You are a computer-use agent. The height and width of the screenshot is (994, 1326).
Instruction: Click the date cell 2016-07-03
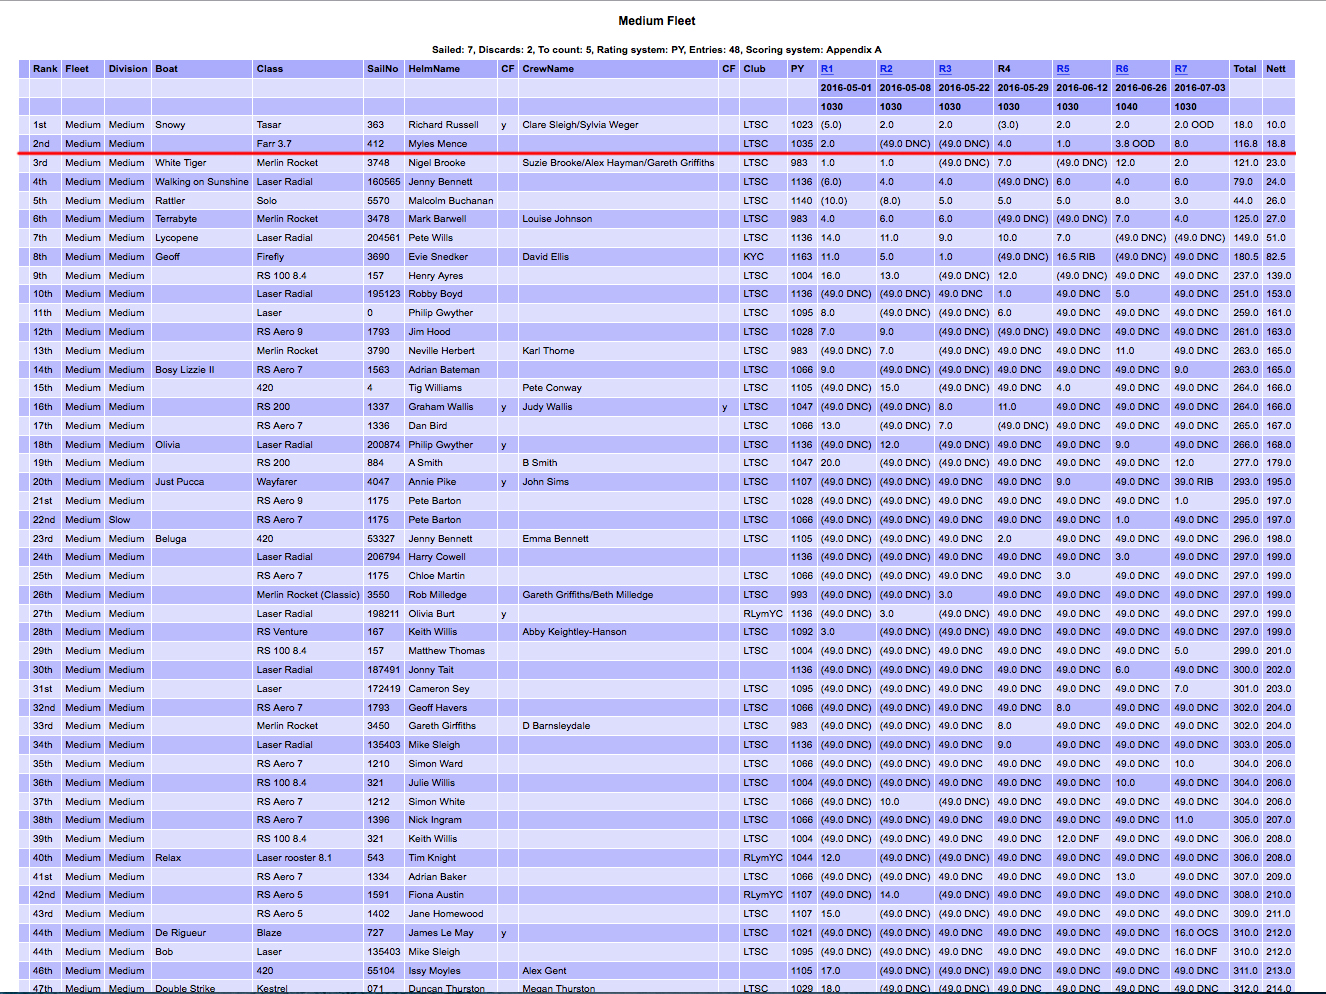pos(1200,88)
